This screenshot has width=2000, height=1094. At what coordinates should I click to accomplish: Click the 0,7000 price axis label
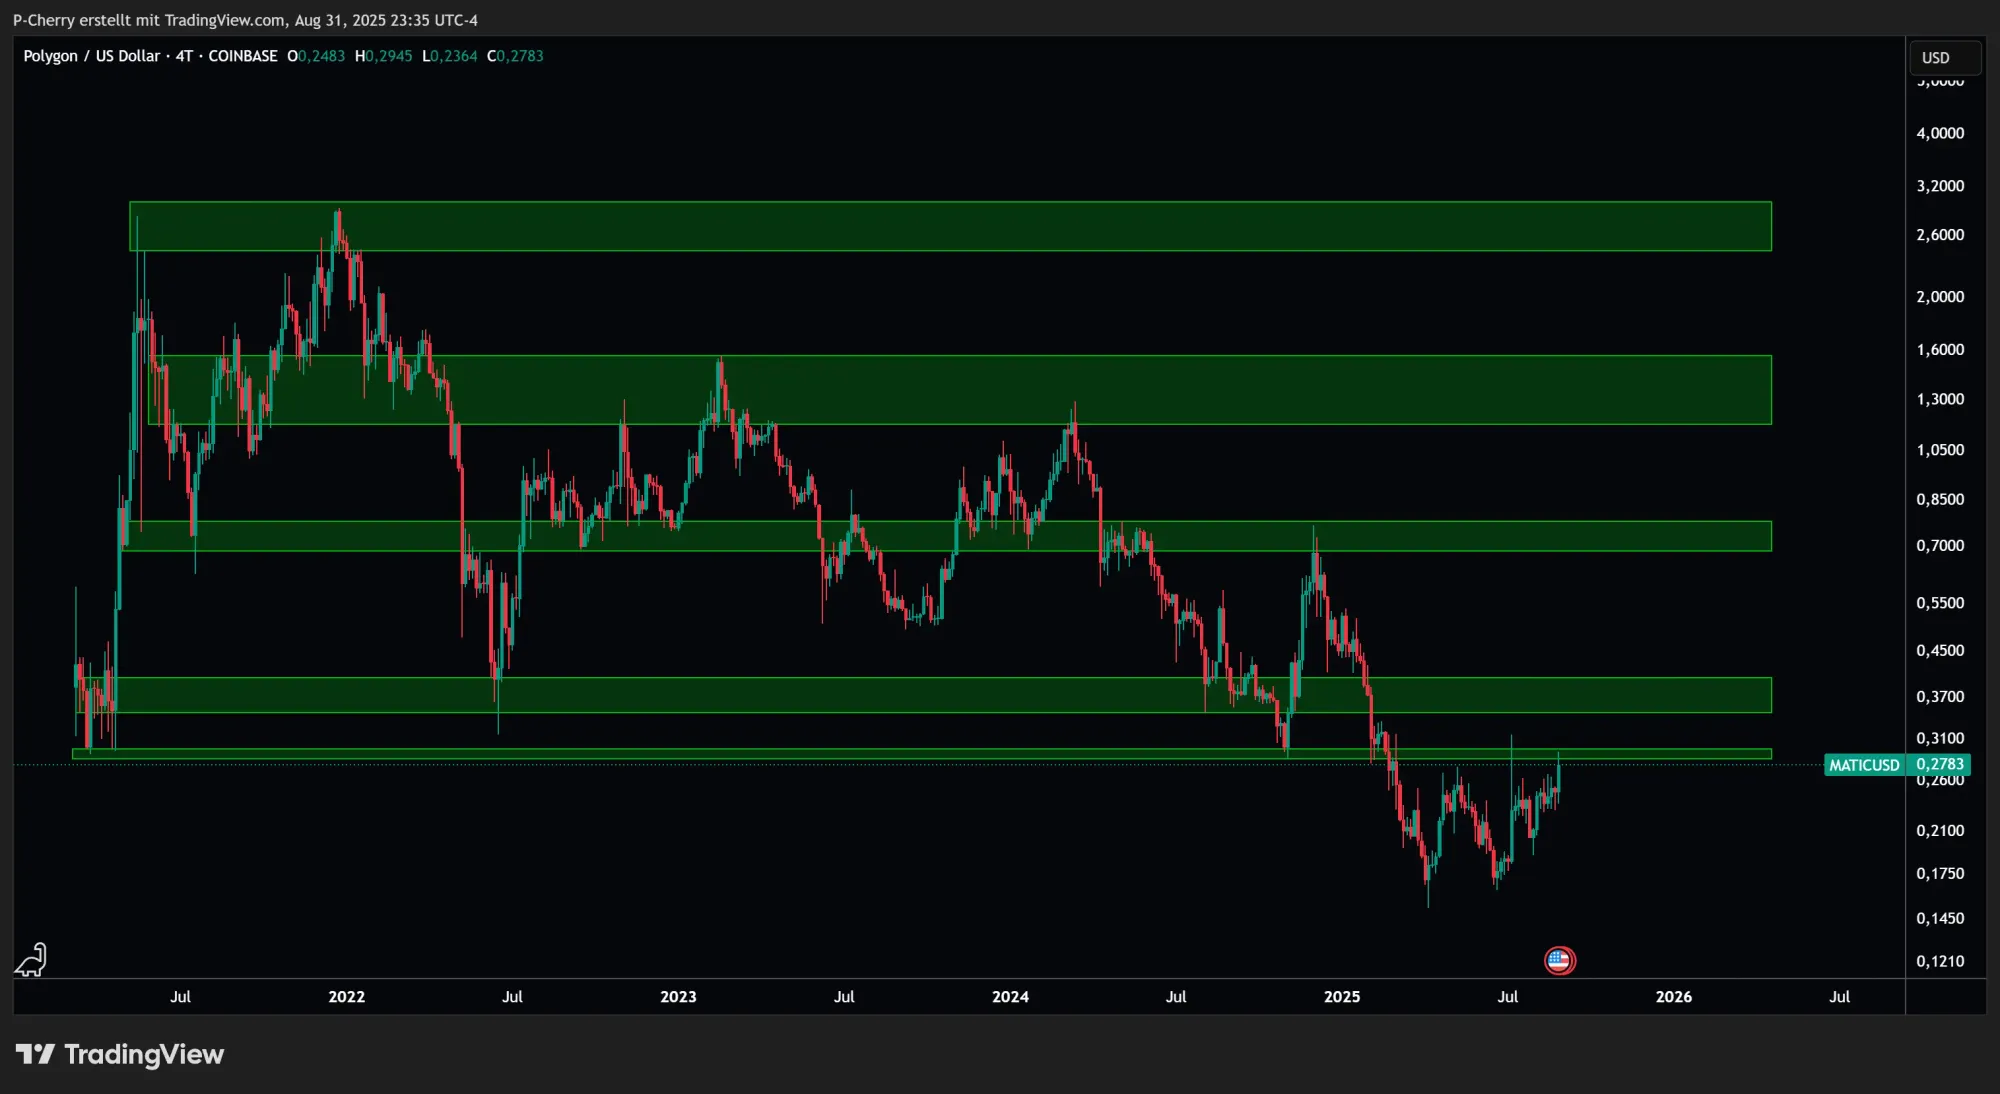[x=1940, y=546]
